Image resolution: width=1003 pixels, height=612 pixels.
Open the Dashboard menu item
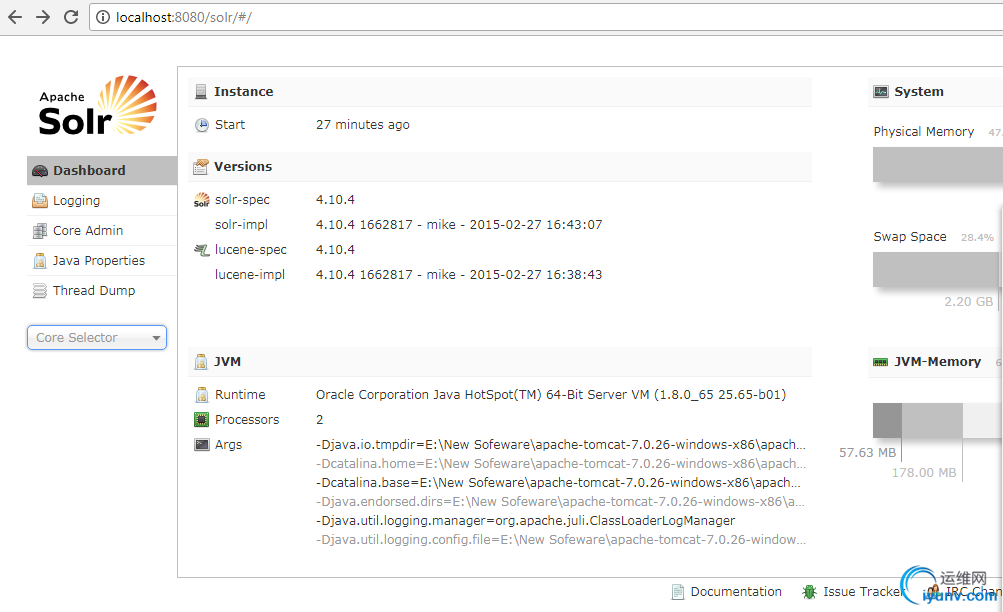102,171
